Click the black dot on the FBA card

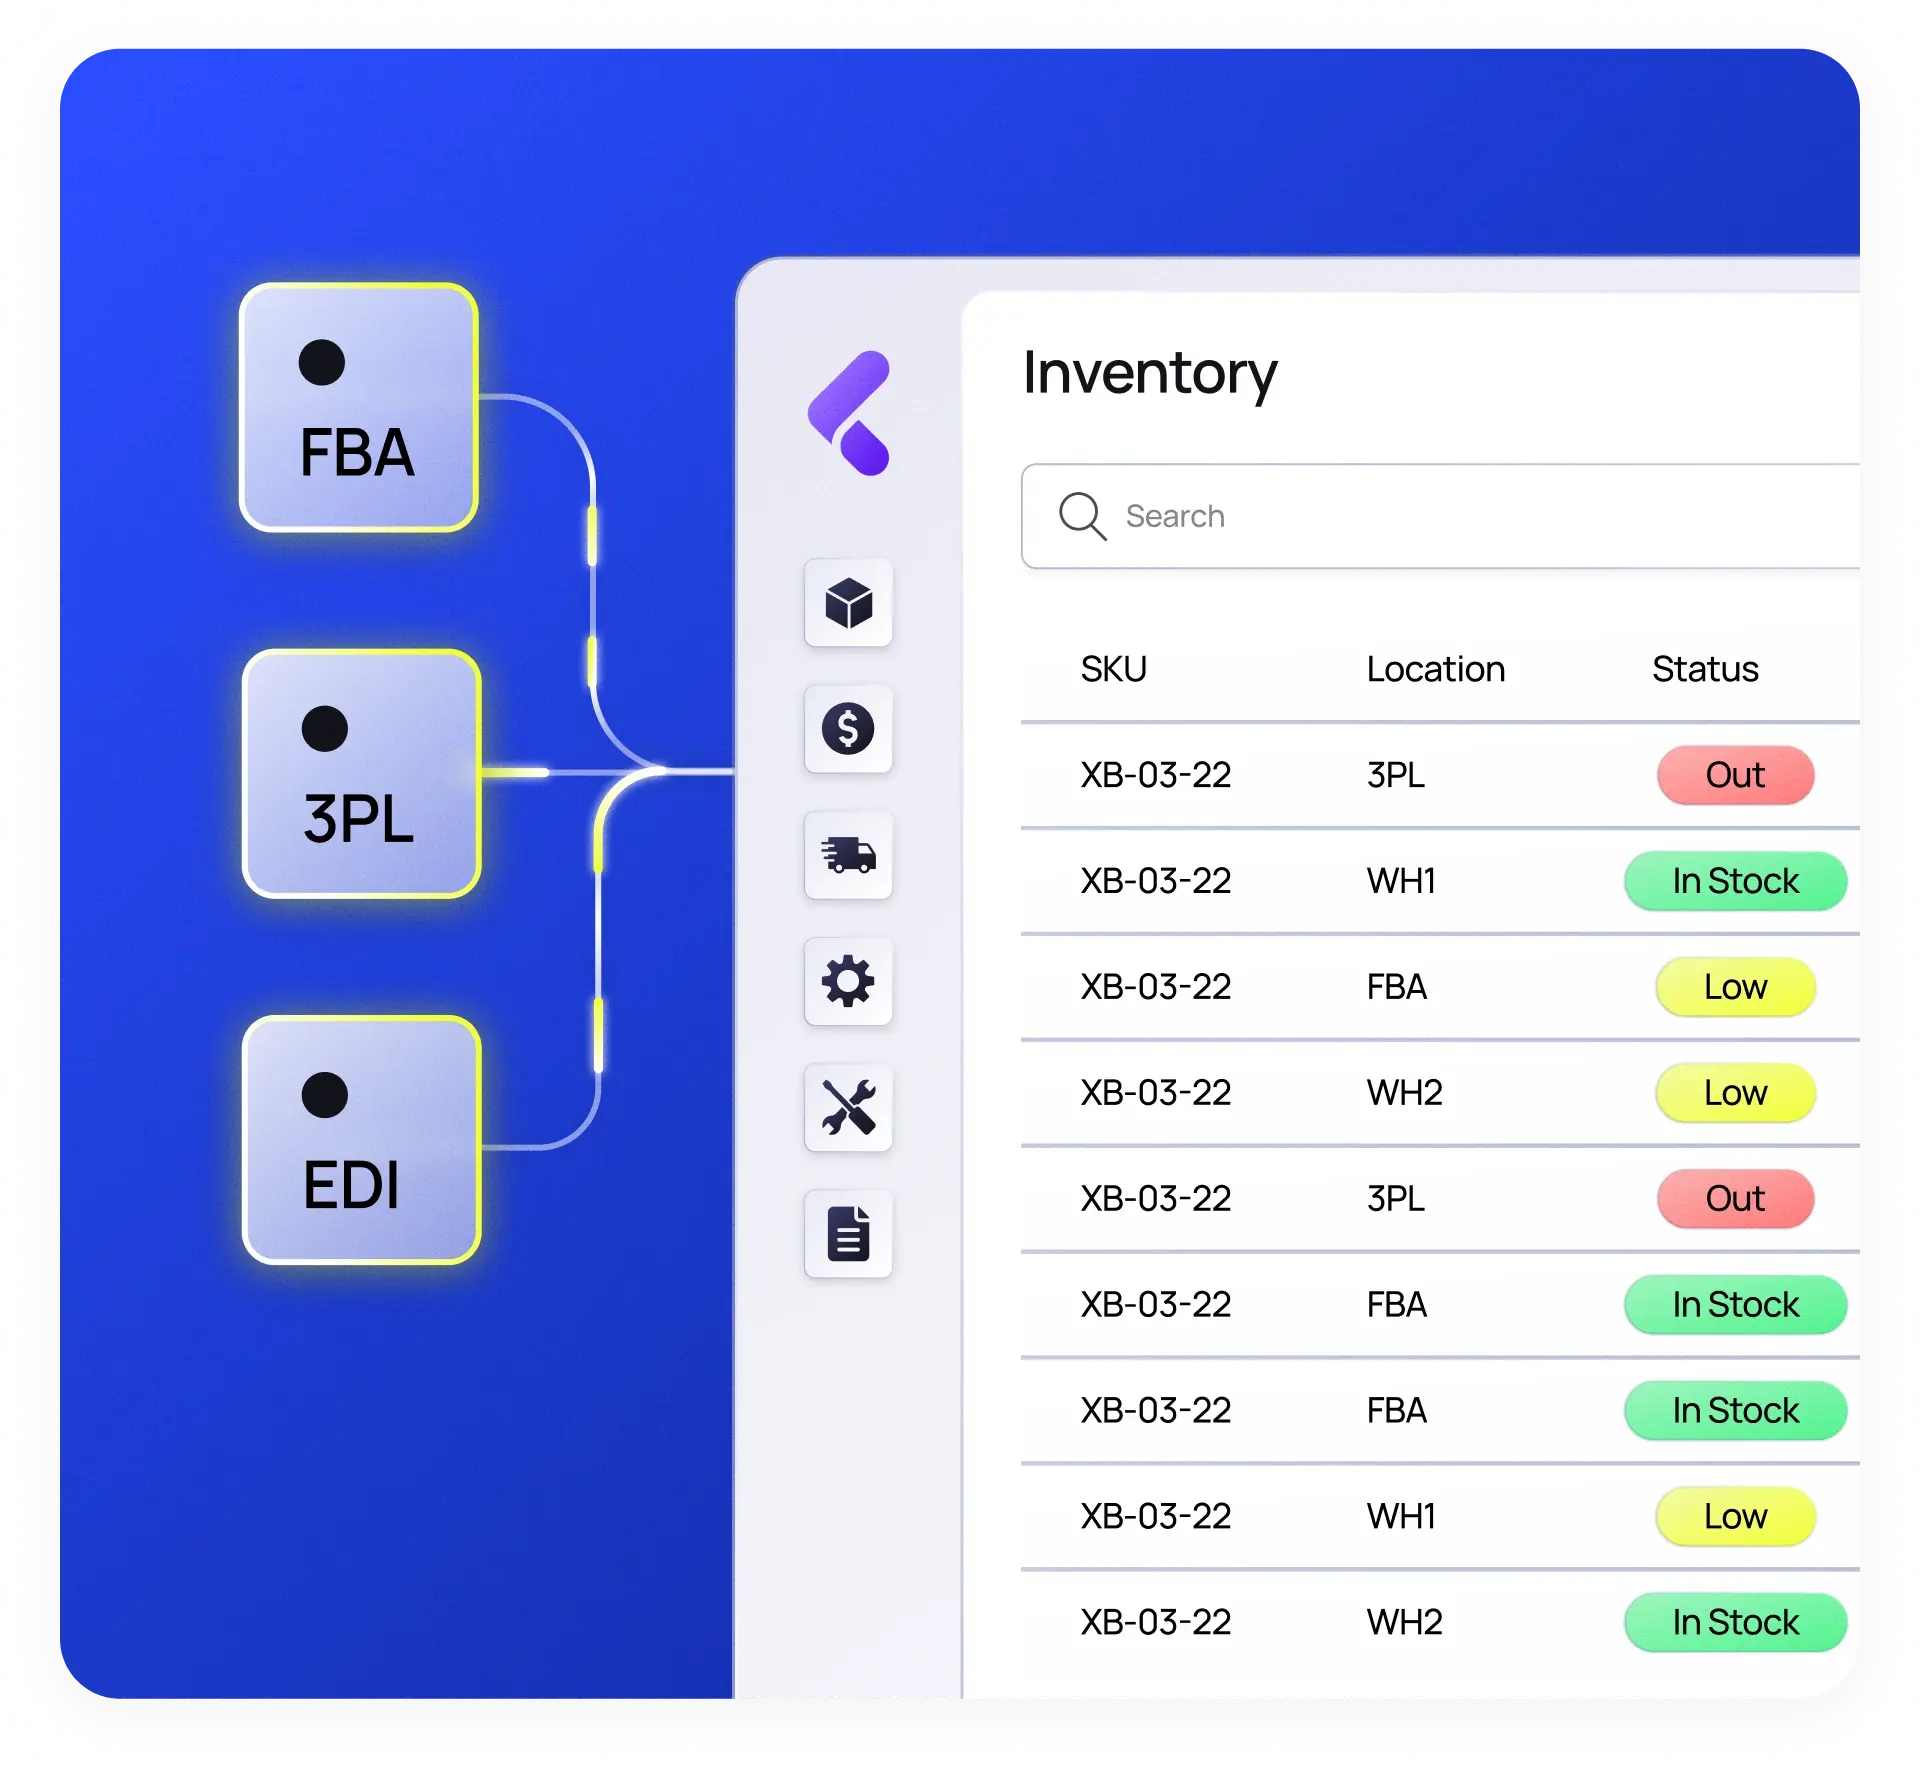pyautogui.click(x=322, y=362)
